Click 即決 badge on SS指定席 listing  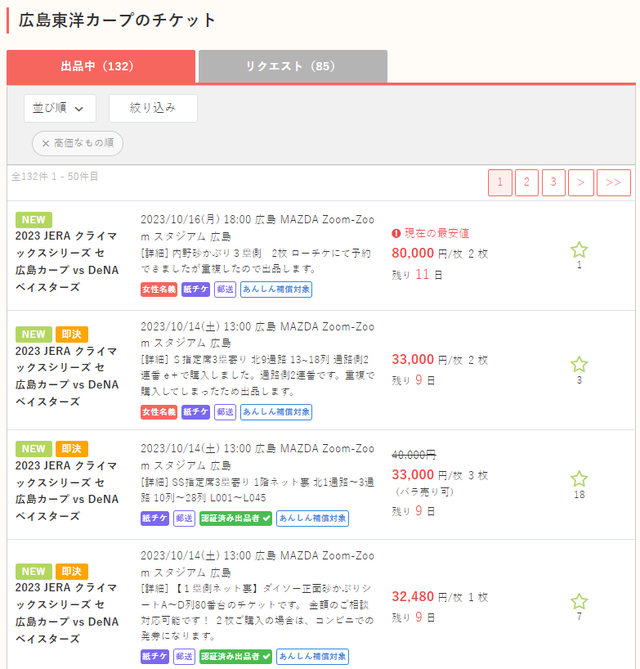tap(72, 449)
